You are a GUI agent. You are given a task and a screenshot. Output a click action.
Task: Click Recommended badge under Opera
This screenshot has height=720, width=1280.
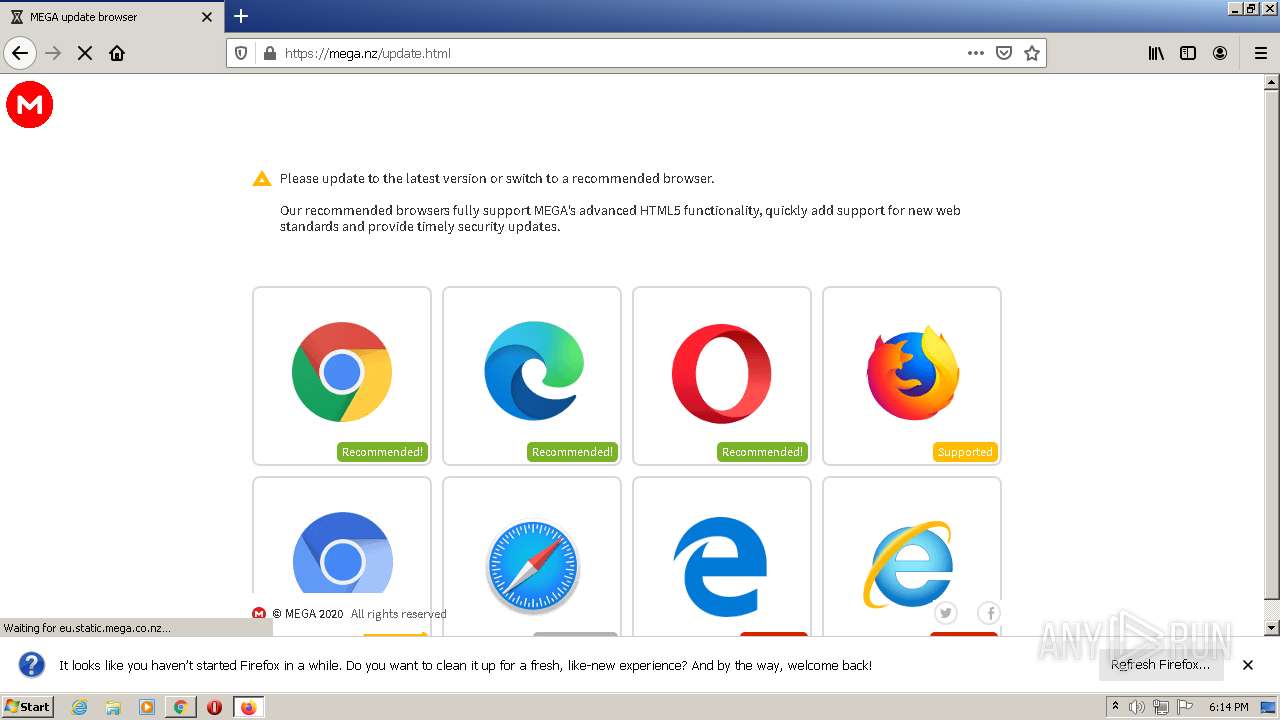click(762, 452)
